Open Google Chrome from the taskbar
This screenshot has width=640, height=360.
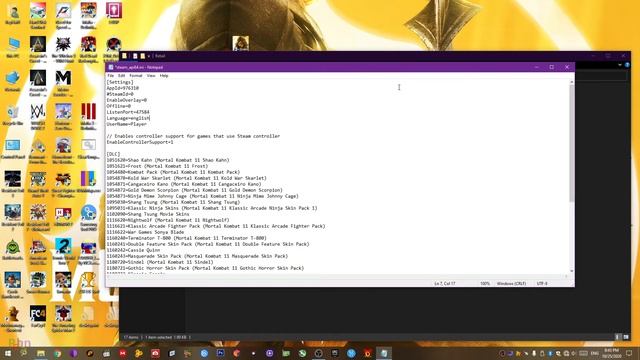tap(57, 353)
